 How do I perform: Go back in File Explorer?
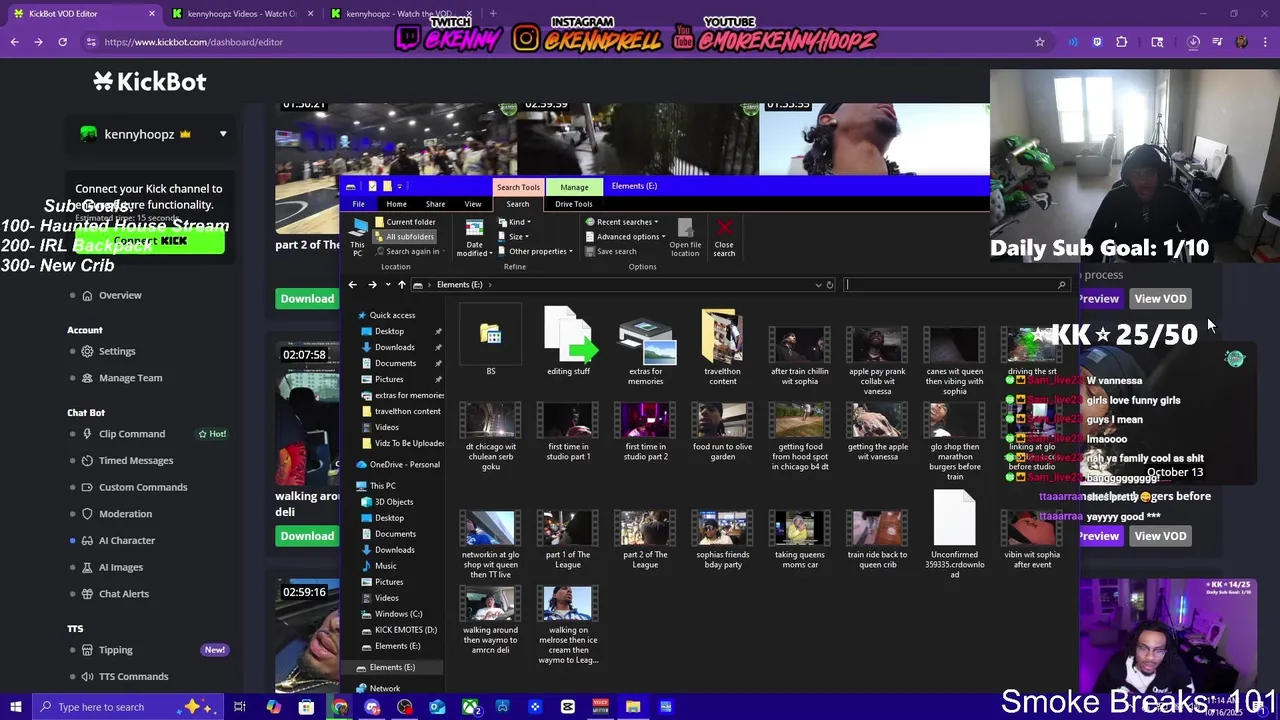pos(352,285)
